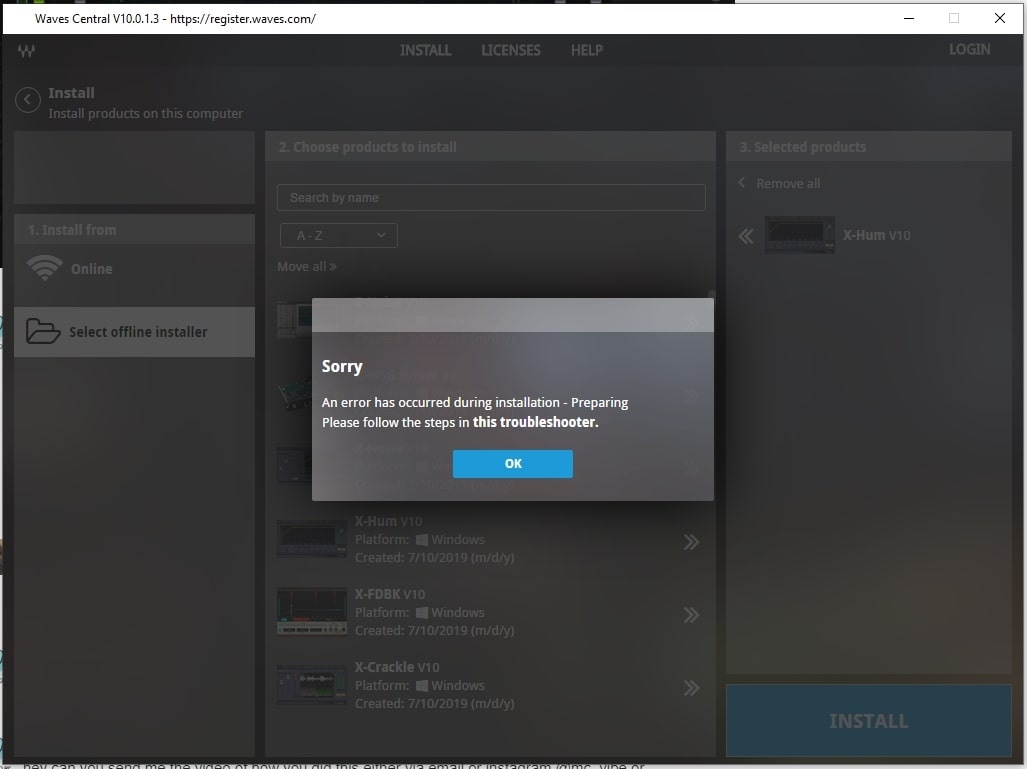The width and height of the screenshot is (1027, 769).
Task: Click the back arrow next to Install
Action: pos(28,100)
